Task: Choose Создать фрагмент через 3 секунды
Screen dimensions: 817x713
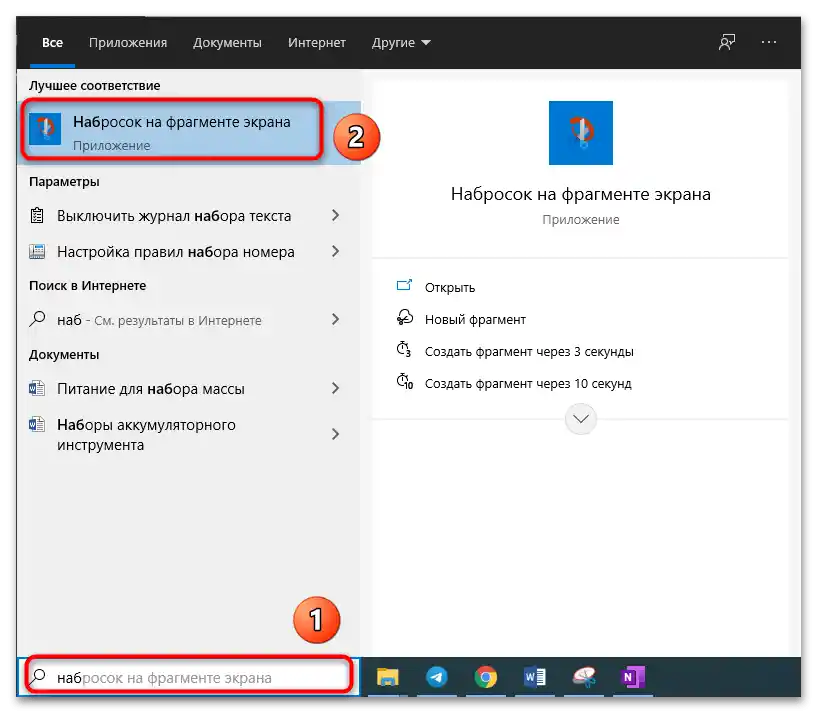Action: 529,352
